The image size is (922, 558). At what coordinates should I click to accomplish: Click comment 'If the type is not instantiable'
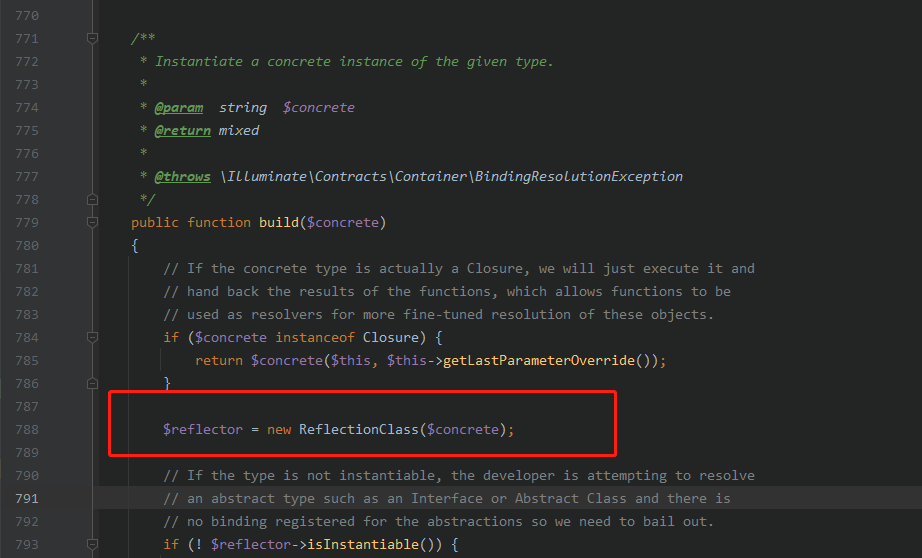coord(459,476)
